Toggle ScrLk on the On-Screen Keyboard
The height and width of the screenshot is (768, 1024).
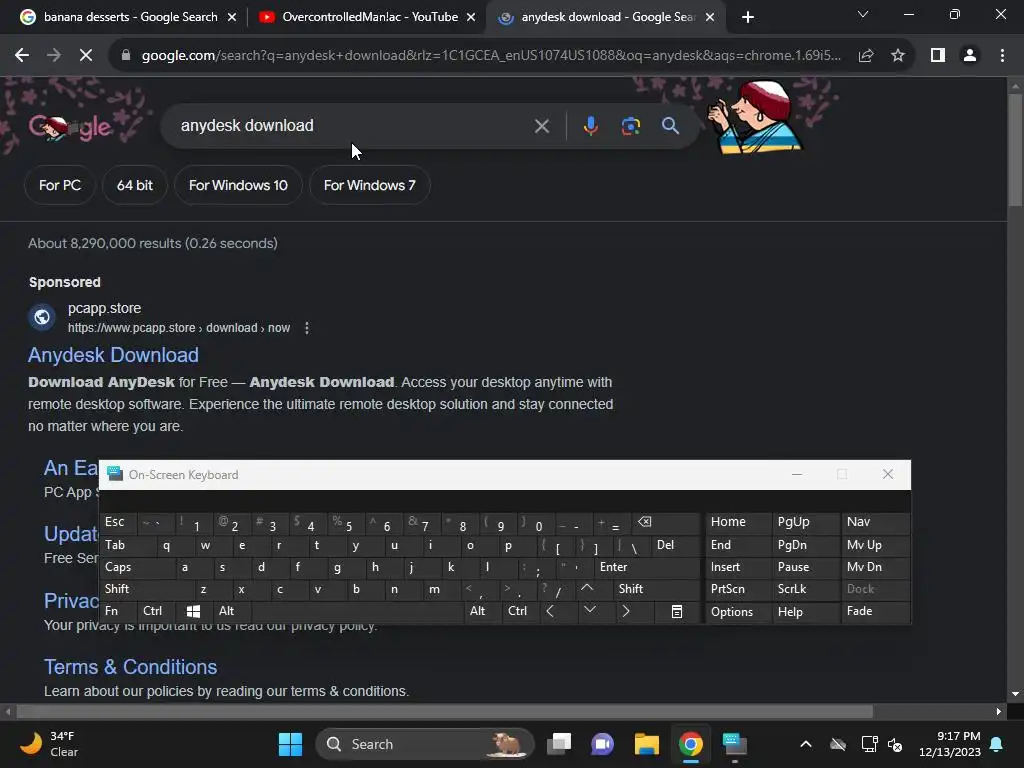805,589
